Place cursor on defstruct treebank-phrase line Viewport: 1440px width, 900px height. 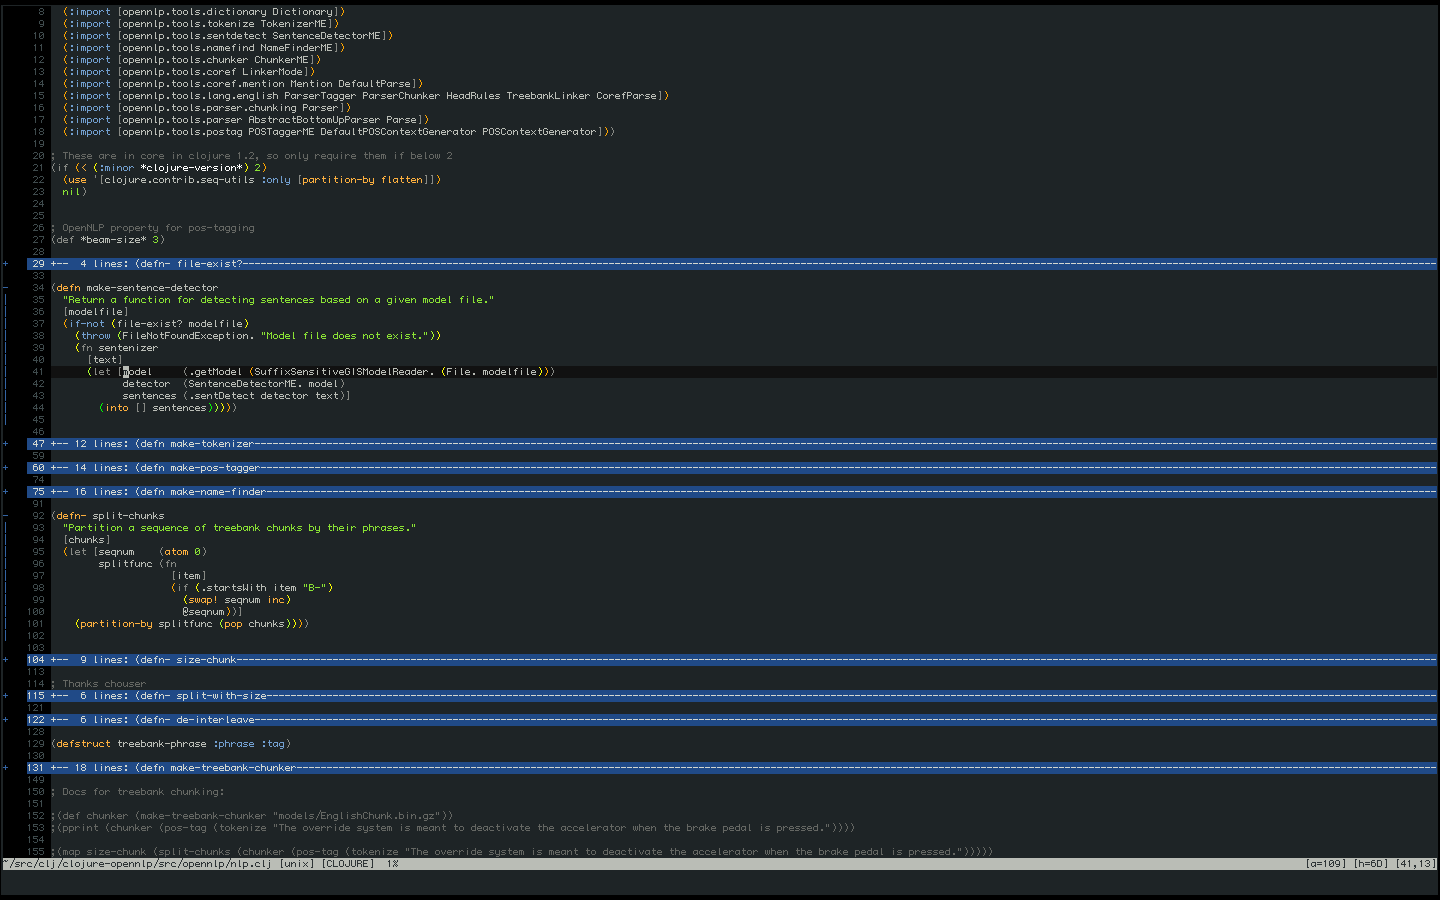(171, 744)
